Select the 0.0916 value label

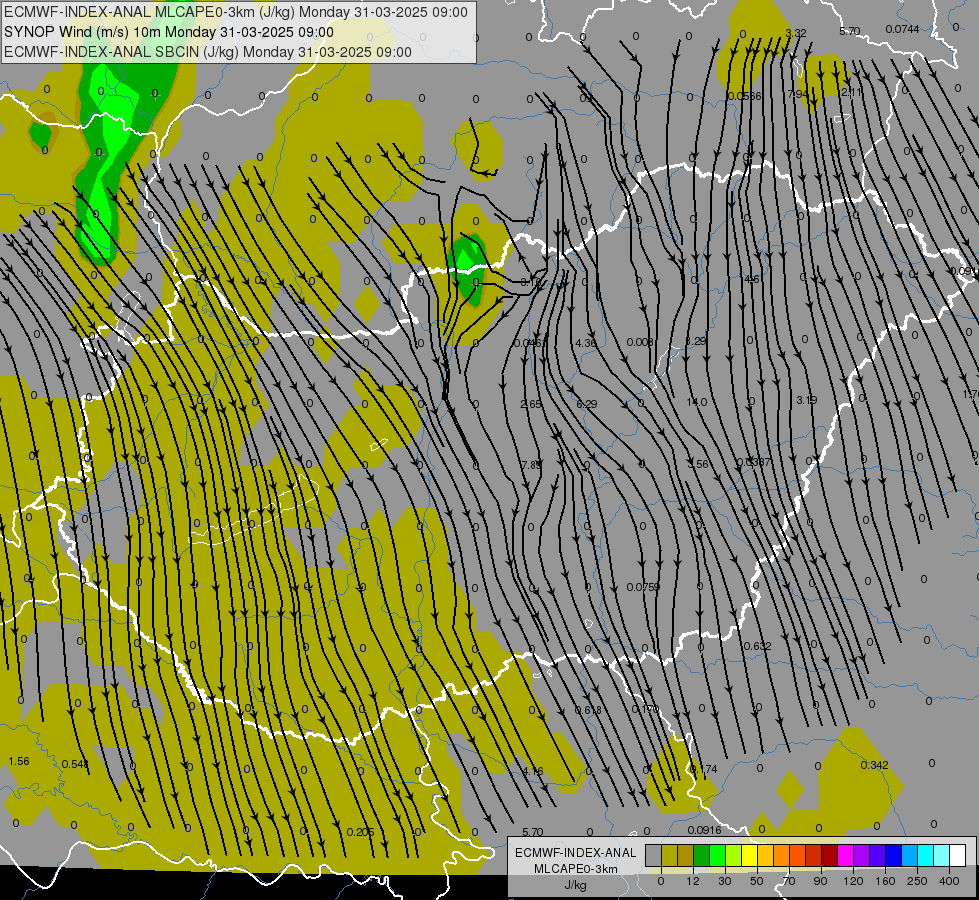coord(704,830)
